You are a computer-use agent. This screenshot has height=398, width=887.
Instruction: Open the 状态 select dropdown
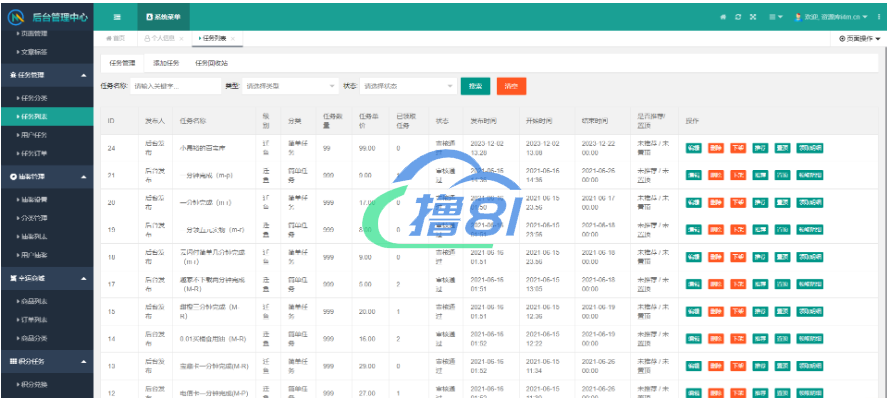coord(408,86)
